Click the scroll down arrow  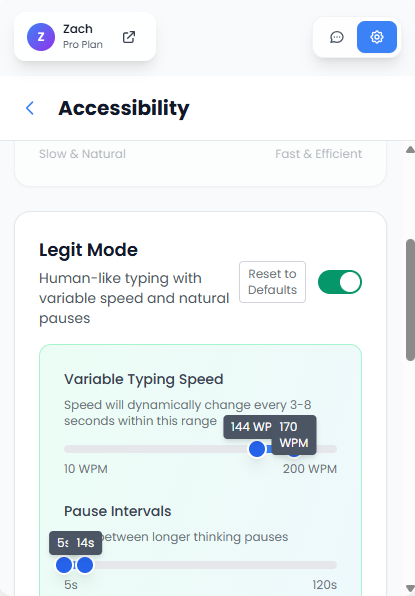pyautogui.click(x=410, y=588)
